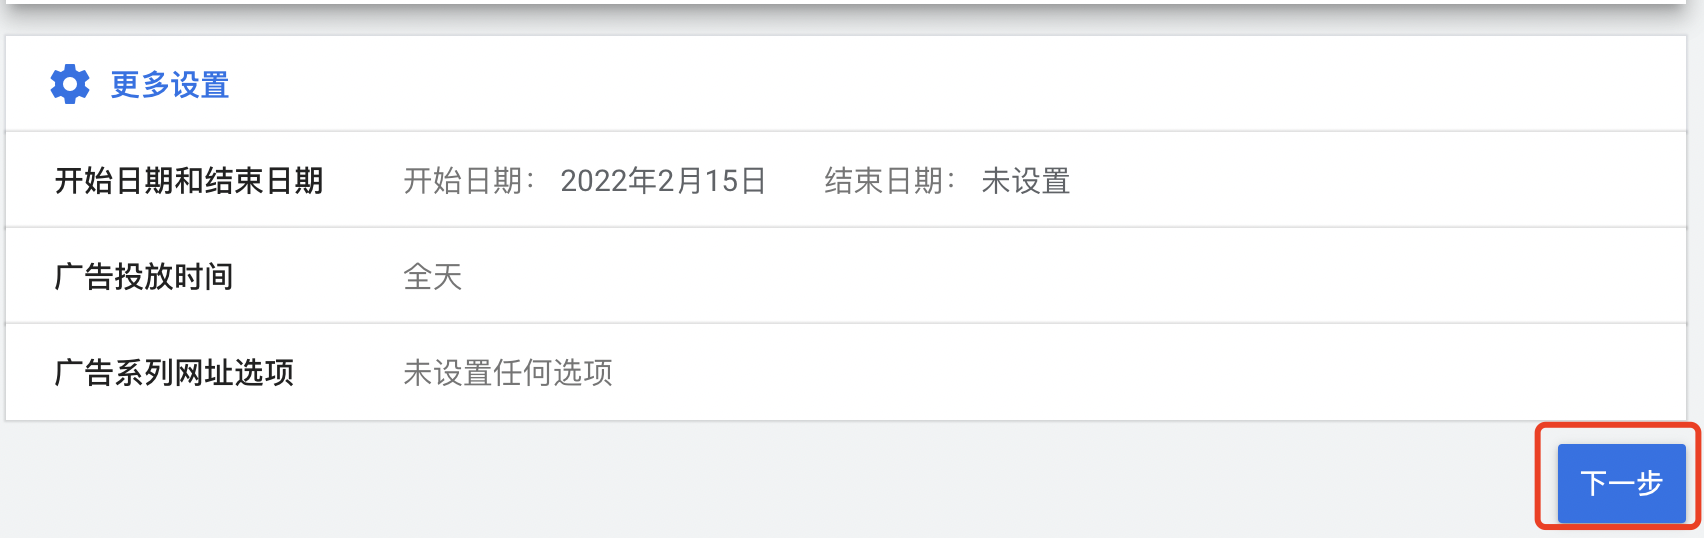Click empty space right of 全天
Image resolution: width=1704 pixels, height=538 pixels.
[x=1070, y=277]
